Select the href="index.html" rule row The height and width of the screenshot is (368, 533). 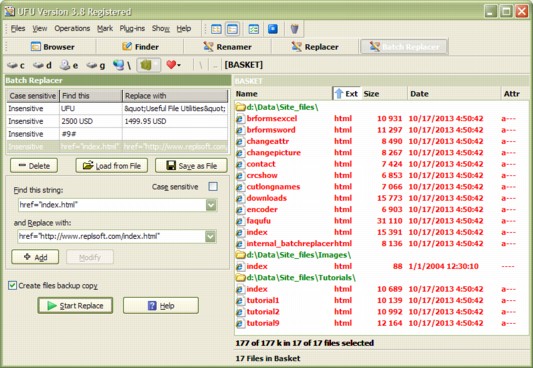[117, 147]
